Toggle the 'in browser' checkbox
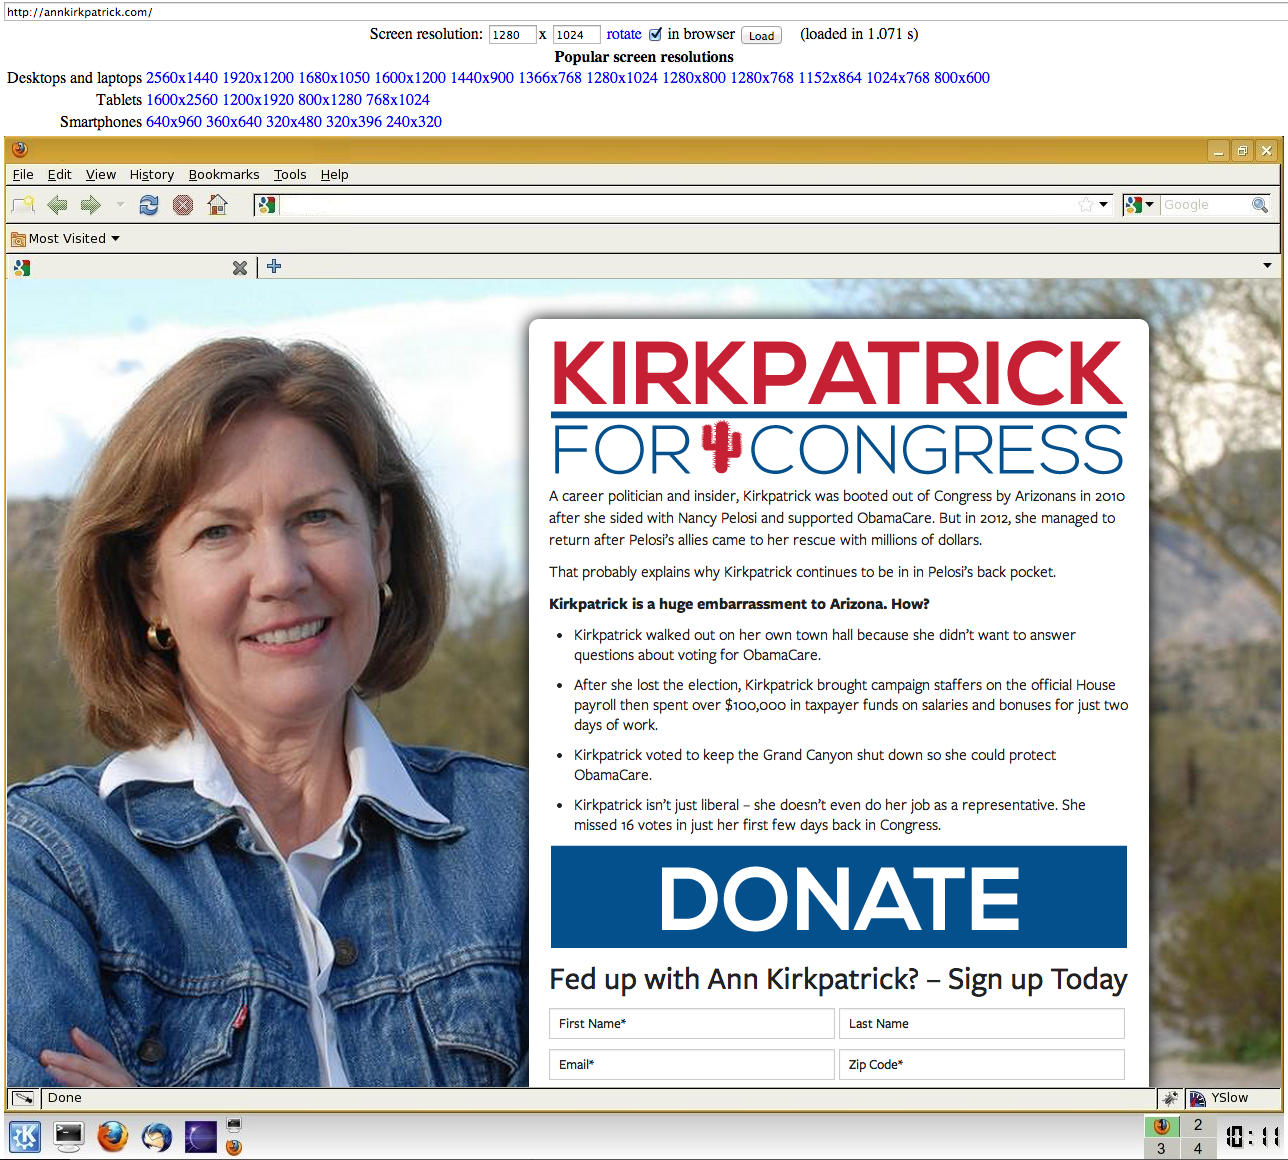 click(x=656, y=34)
